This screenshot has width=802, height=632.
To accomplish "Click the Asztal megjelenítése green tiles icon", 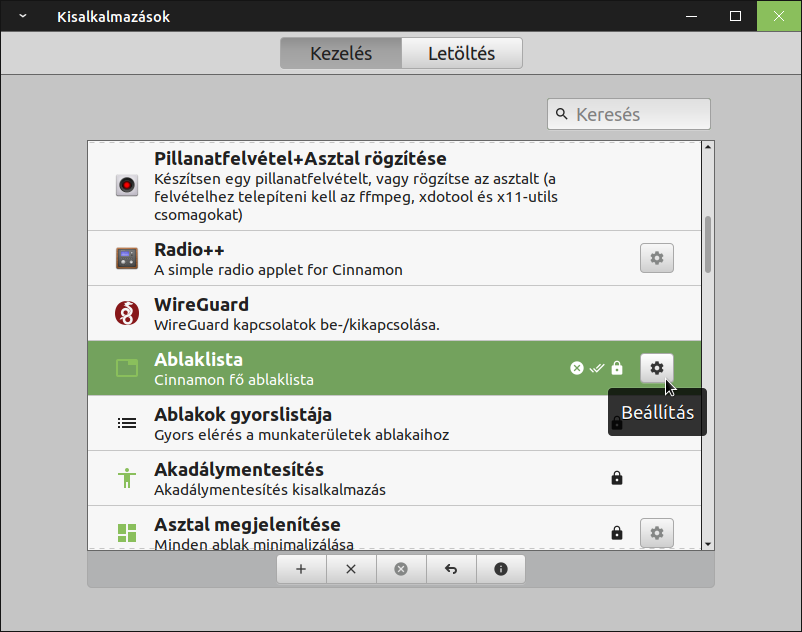I will [x=127, y=533].
